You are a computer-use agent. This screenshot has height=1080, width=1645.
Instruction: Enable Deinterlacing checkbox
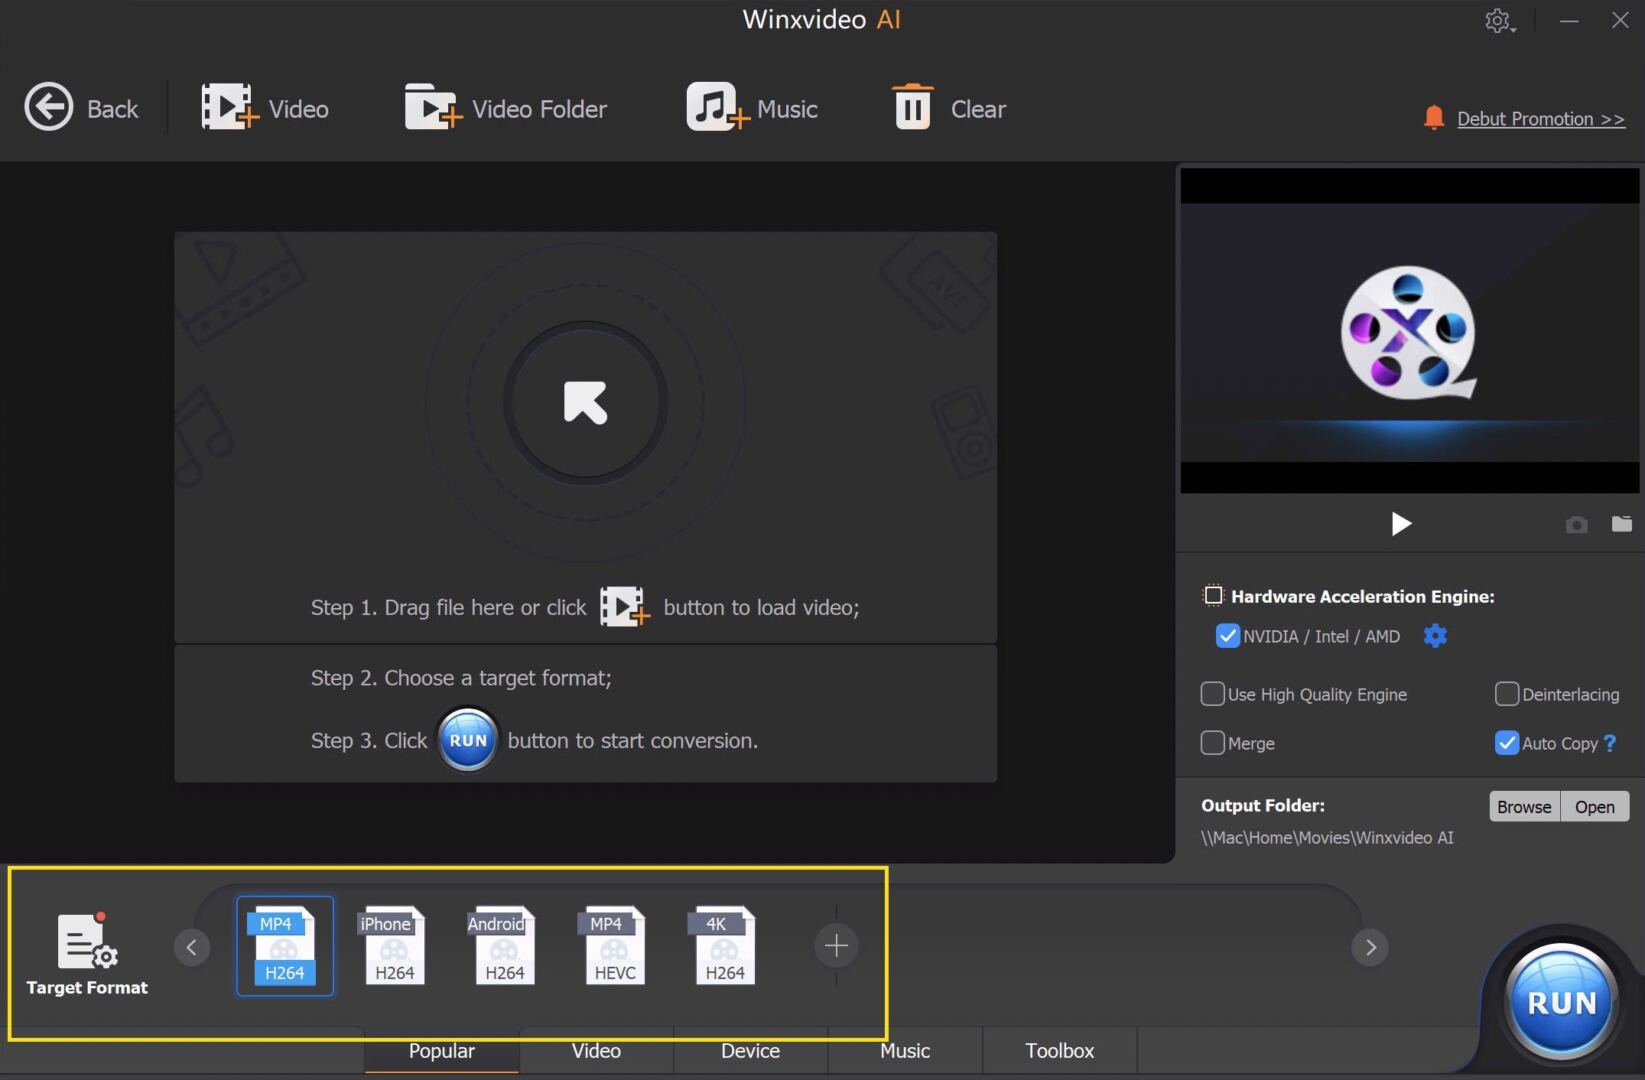point(1506,694)
